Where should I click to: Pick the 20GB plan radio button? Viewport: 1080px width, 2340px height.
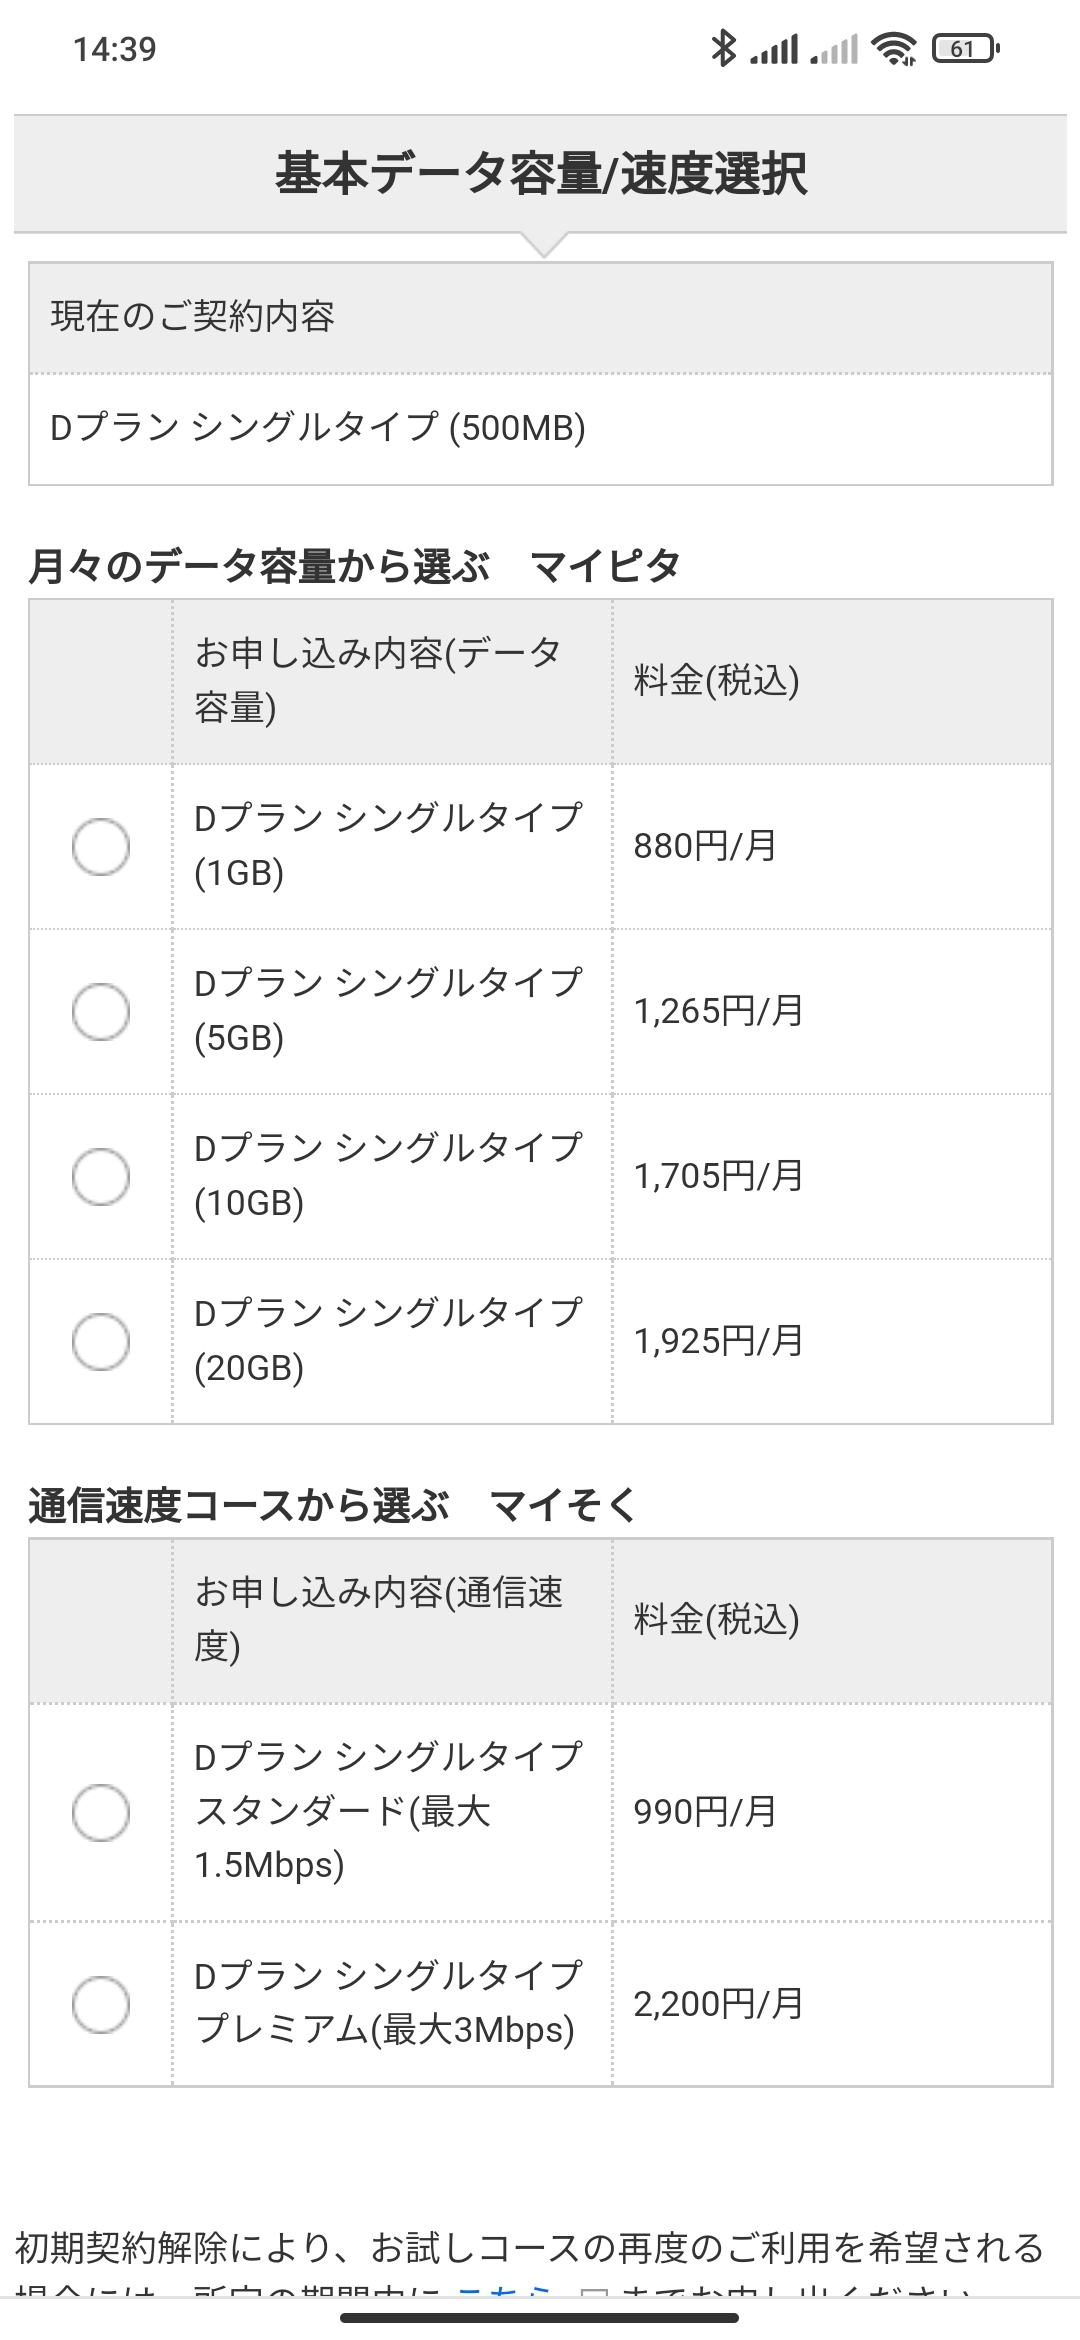click(x=101, y=1341)
